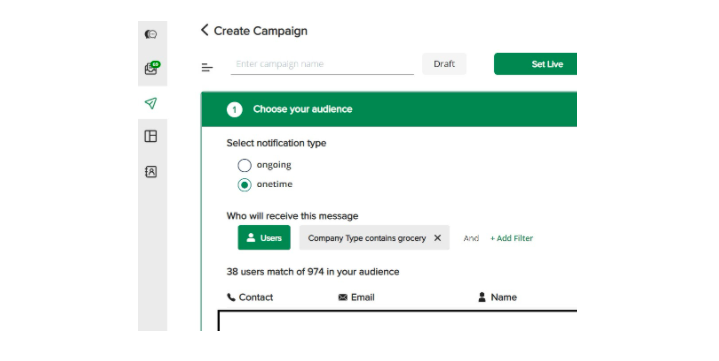This screenshot has height=361, width=719.
Task: Click the Enter campaign name field
Action: coord(322,64)
